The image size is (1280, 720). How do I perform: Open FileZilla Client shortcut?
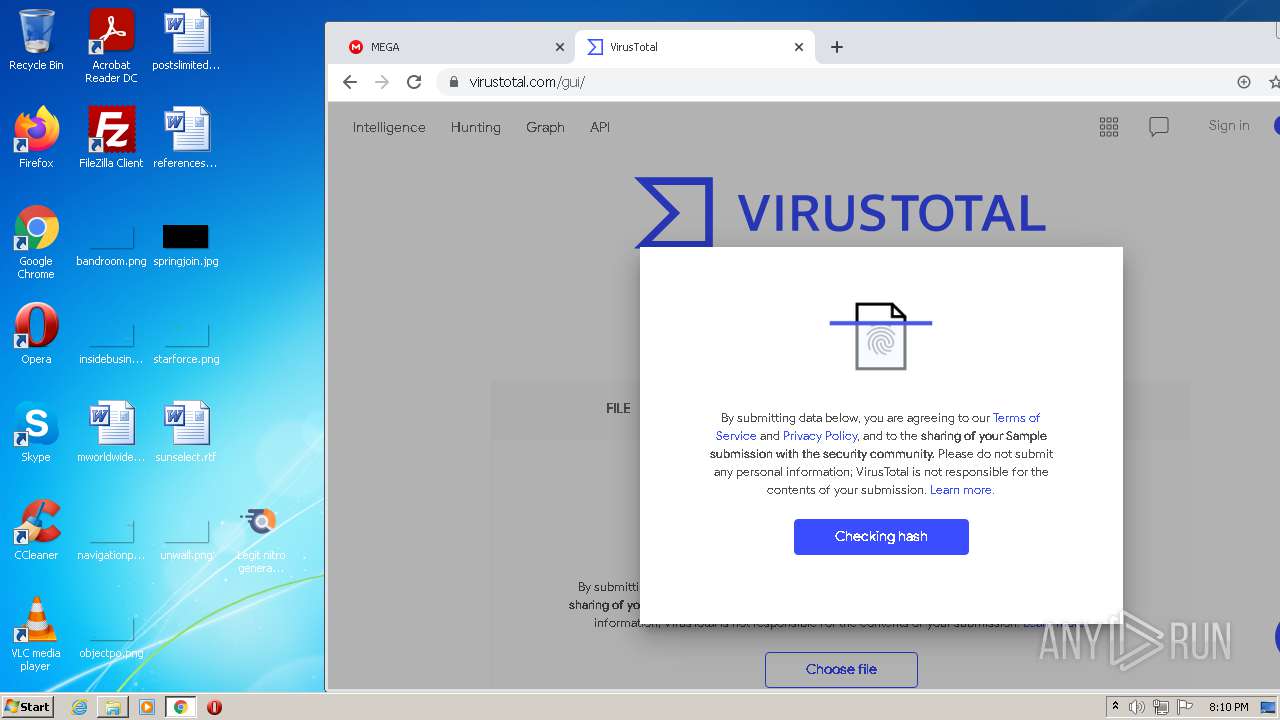pos(111,138)
